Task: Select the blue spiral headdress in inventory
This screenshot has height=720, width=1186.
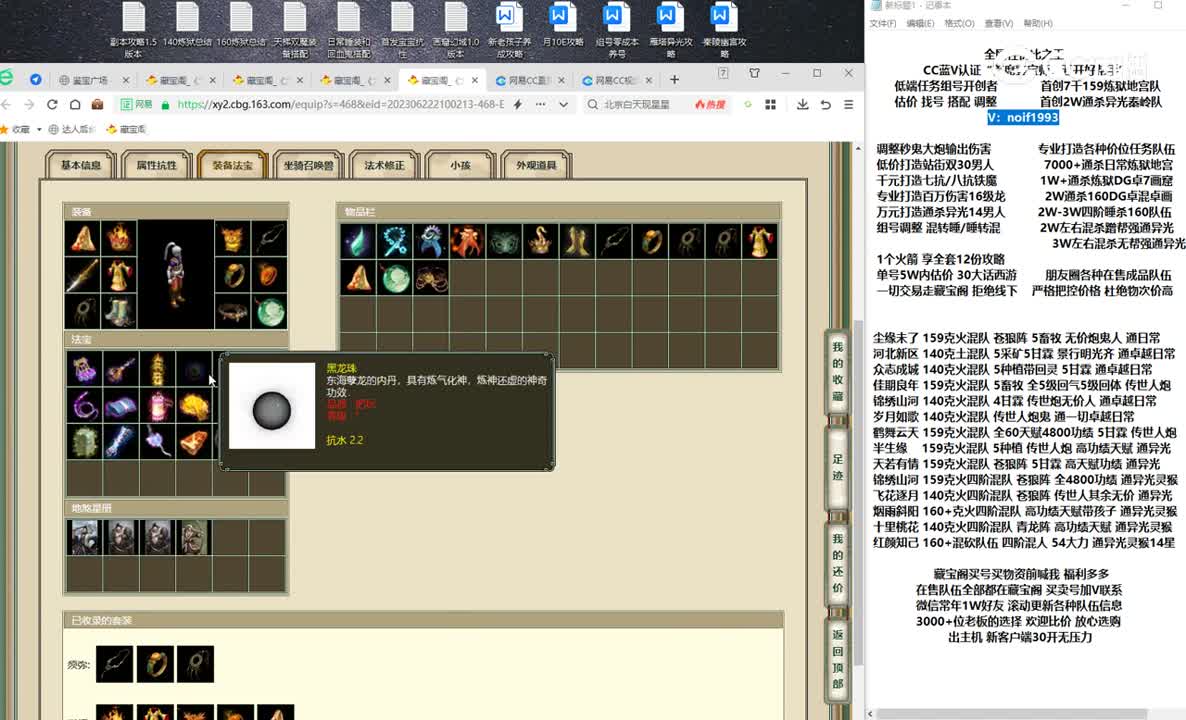Action: [x=430, y=241]
